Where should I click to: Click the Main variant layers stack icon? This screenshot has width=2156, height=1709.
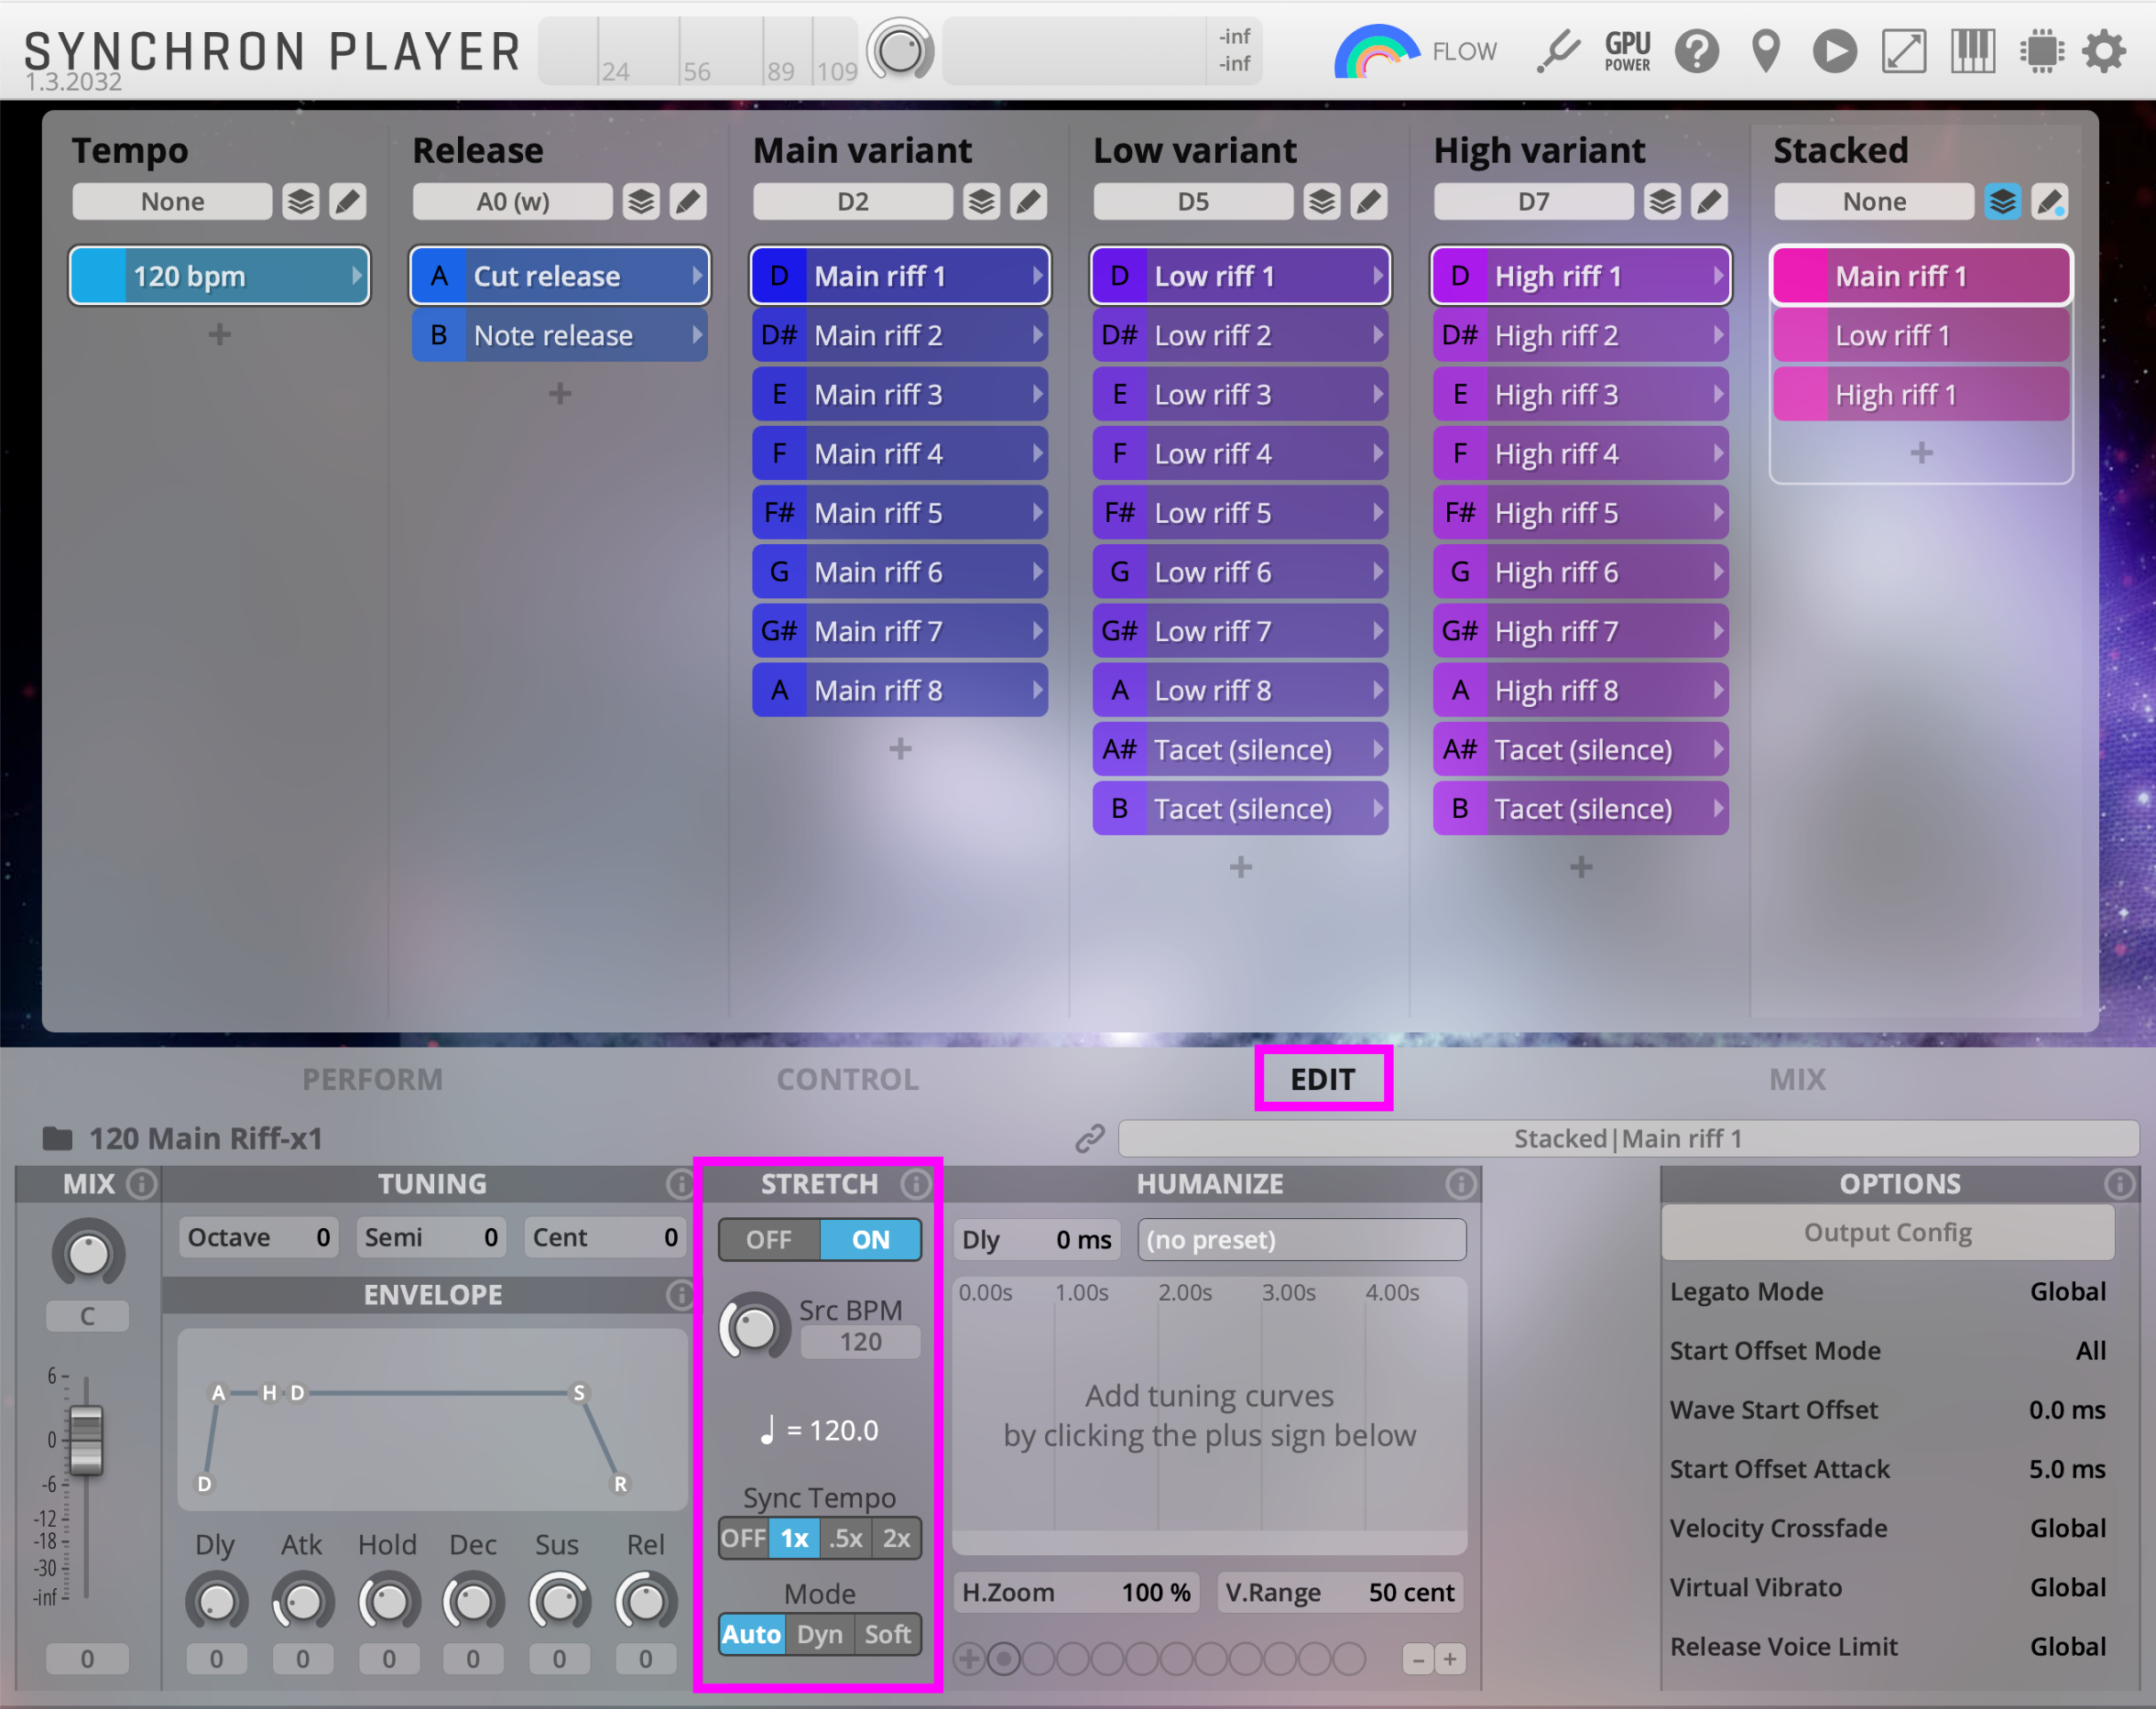(982, 202)
